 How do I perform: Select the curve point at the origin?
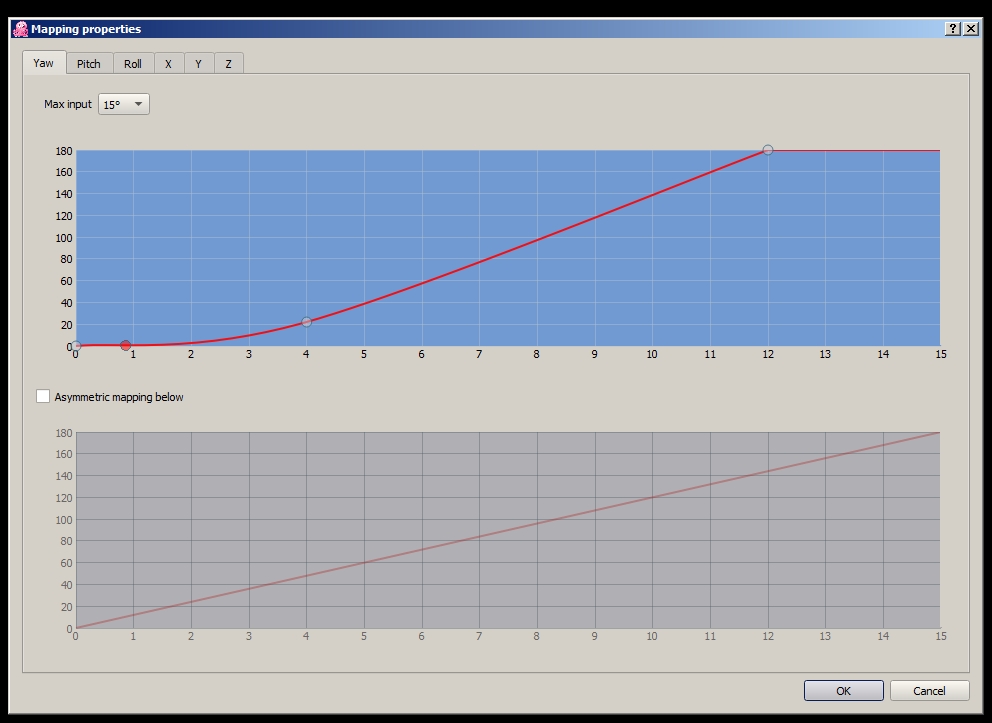[x=76, y=345]
